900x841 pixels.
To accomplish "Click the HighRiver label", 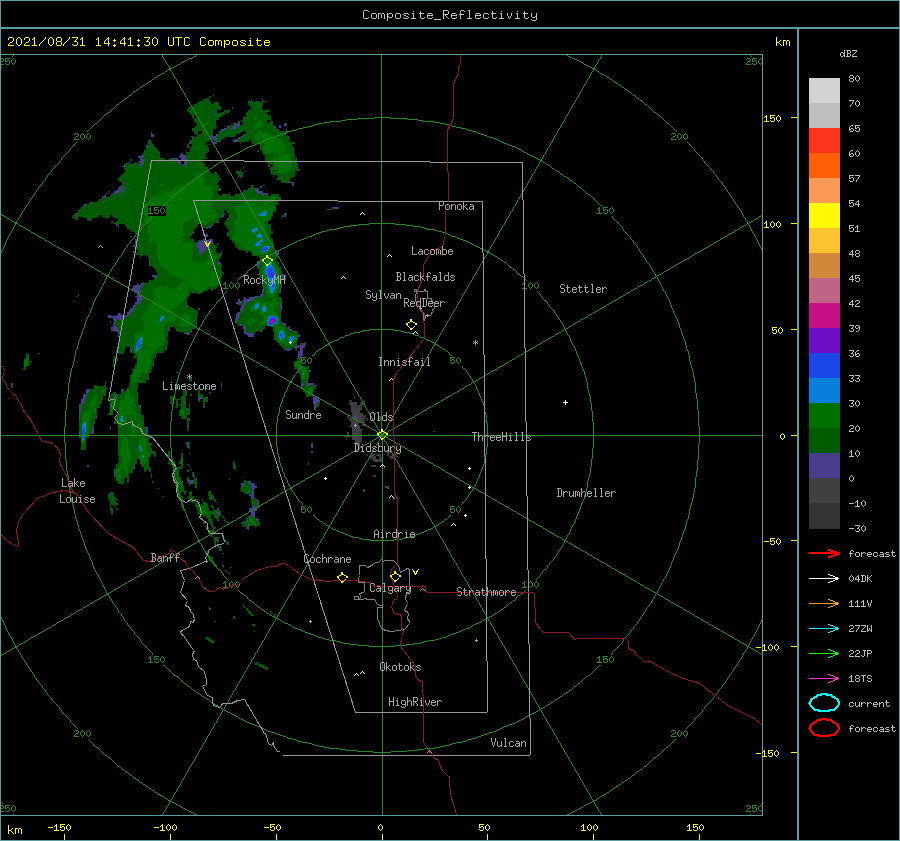I will pyautogui.click(x=415, y=702).
